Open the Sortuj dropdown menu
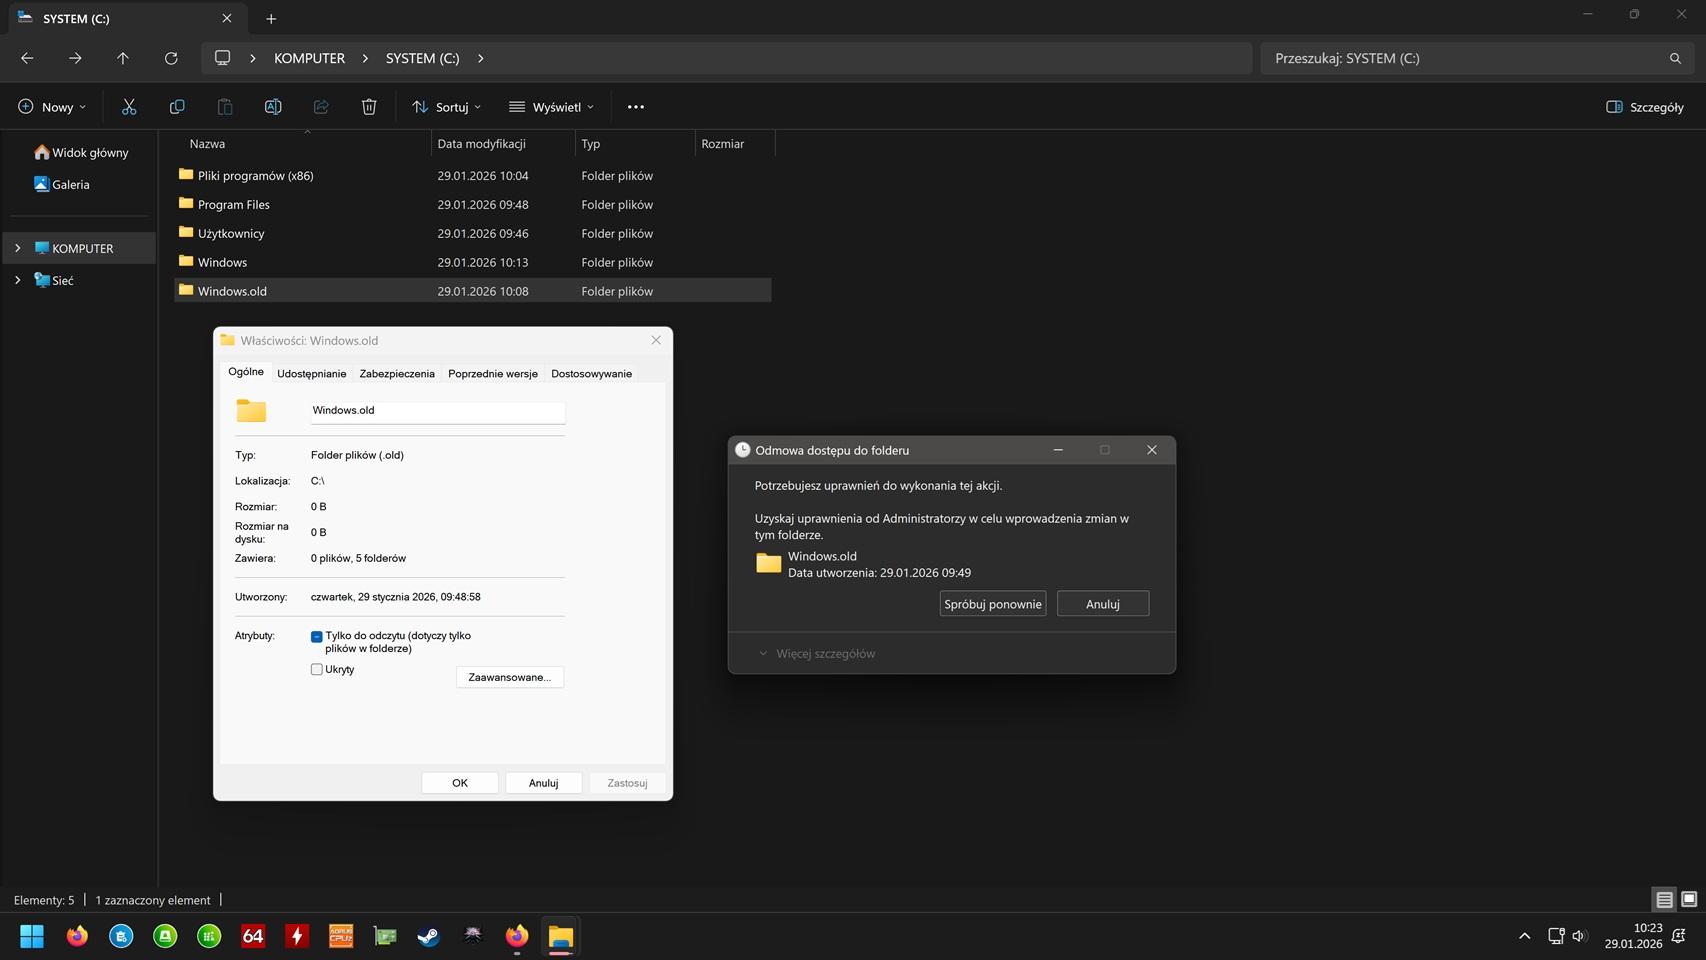Viewport: 1706px width, 960px height. tap(446, 107)
